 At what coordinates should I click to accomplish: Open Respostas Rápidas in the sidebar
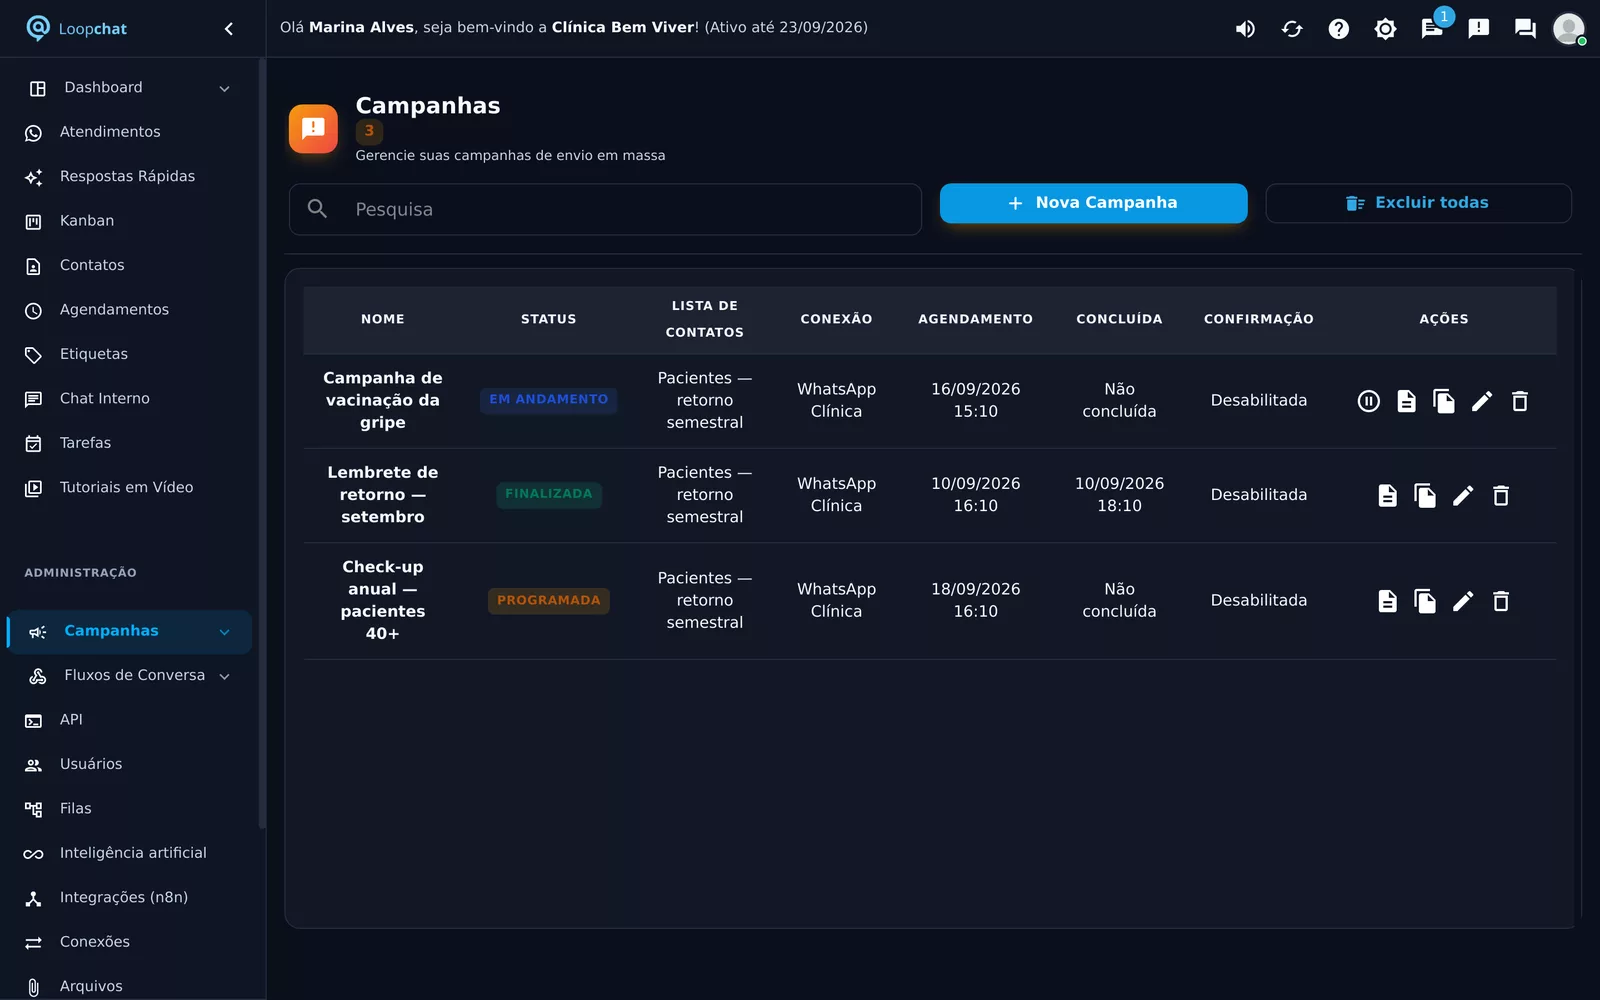point(130,177)
